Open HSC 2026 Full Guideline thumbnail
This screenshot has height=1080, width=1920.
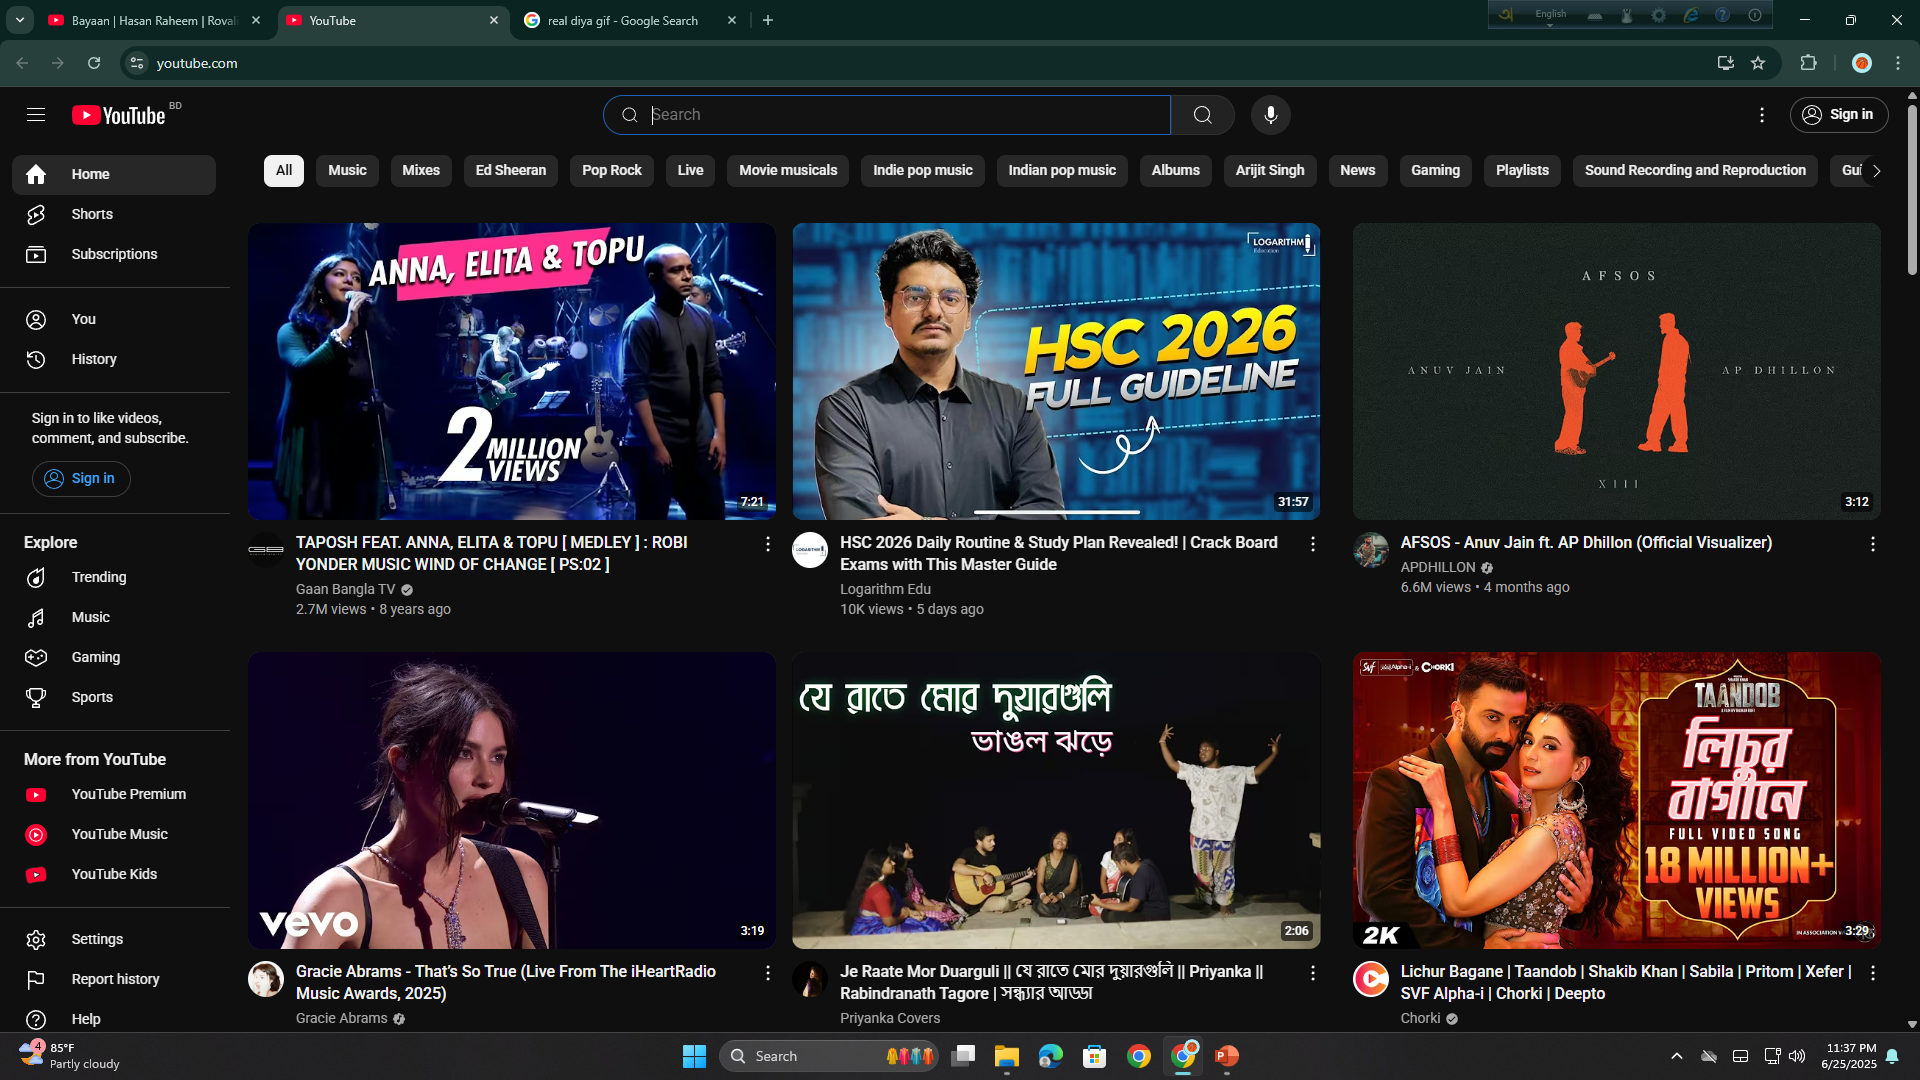click(1056, 371)
